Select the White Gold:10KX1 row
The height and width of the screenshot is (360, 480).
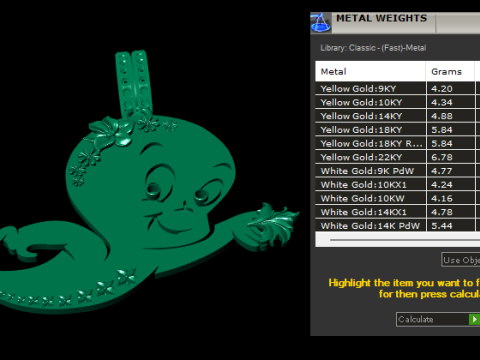[x=398, y=184]
